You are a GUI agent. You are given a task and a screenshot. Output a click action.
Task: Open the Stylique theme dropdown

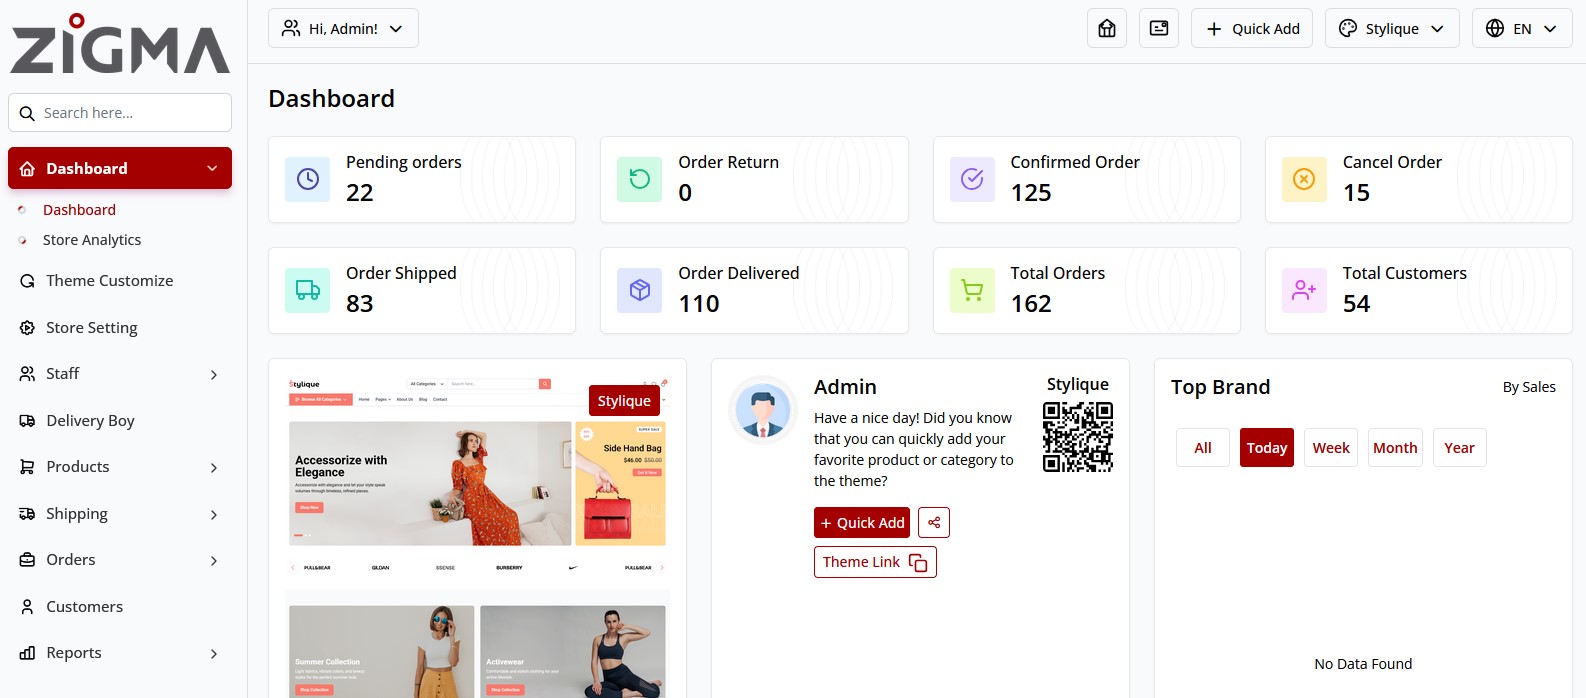pos(1391,29)
